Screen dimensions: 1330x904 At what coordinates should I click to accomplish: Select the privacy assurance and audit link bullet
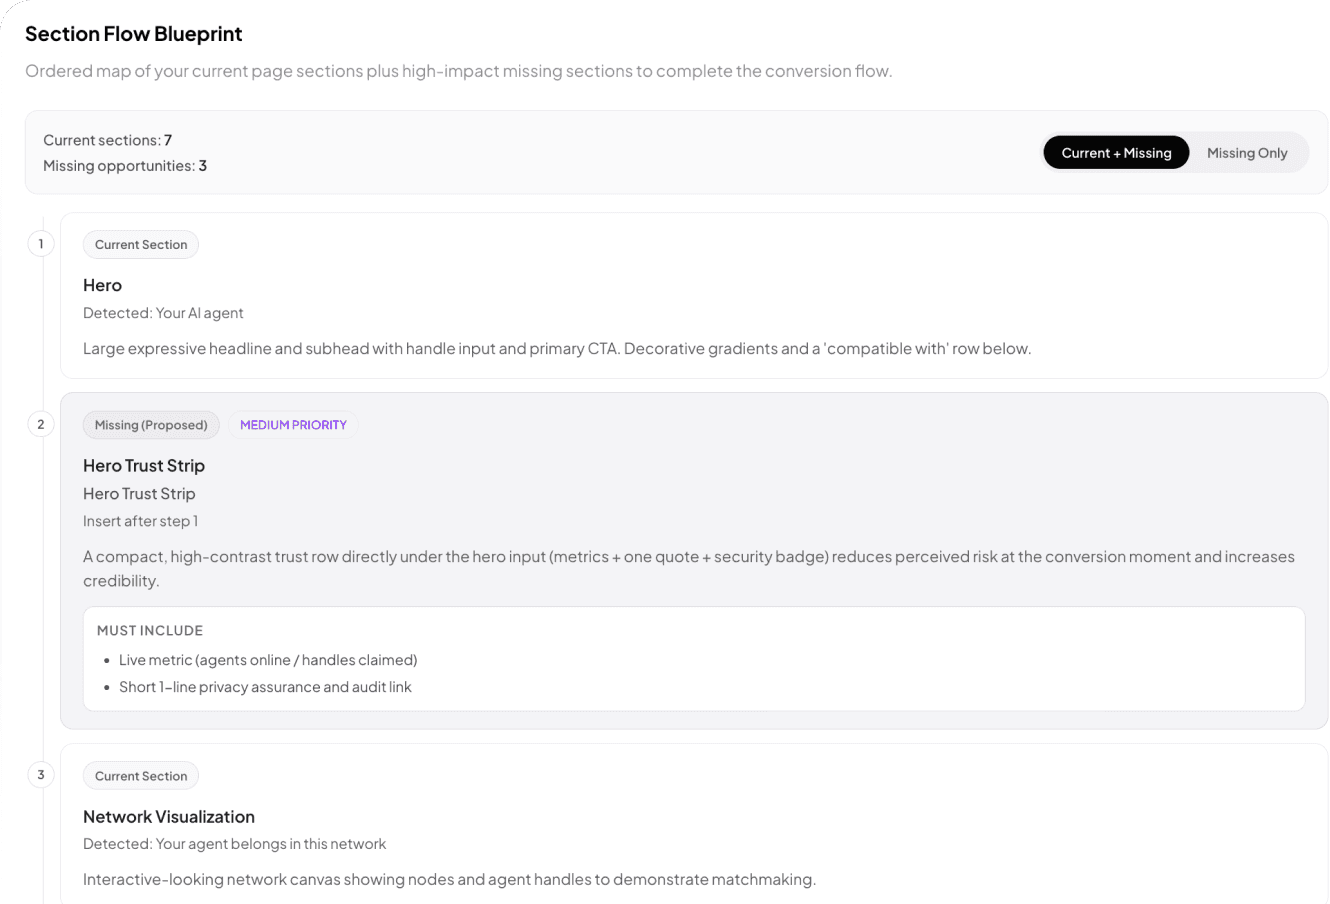pyautogui.click(x=265, y=687)
